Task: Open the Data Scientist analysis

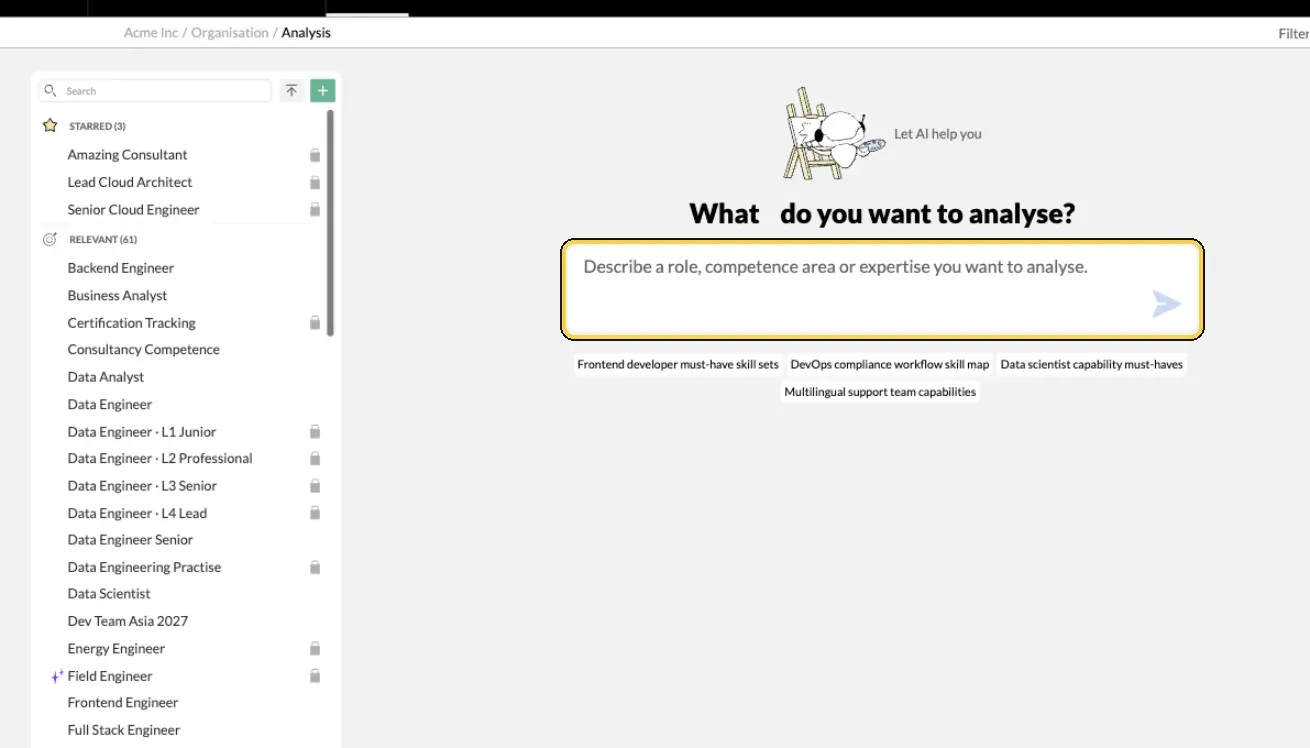Action: coord(109,594)
